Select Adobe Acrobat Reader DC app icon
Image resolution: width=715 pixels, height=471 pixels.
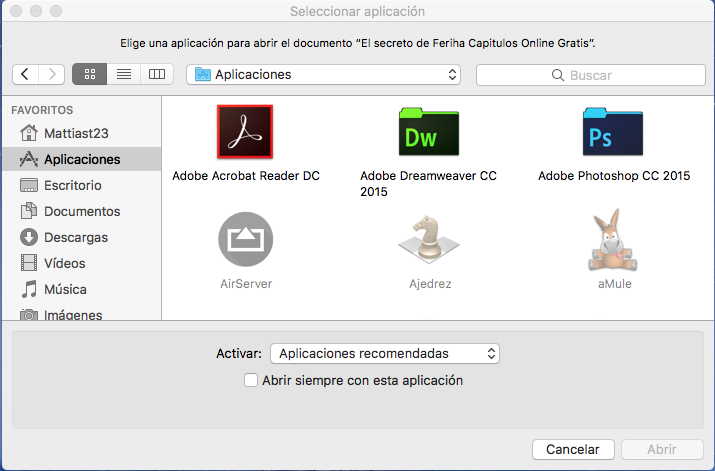(x=245, y=132)
